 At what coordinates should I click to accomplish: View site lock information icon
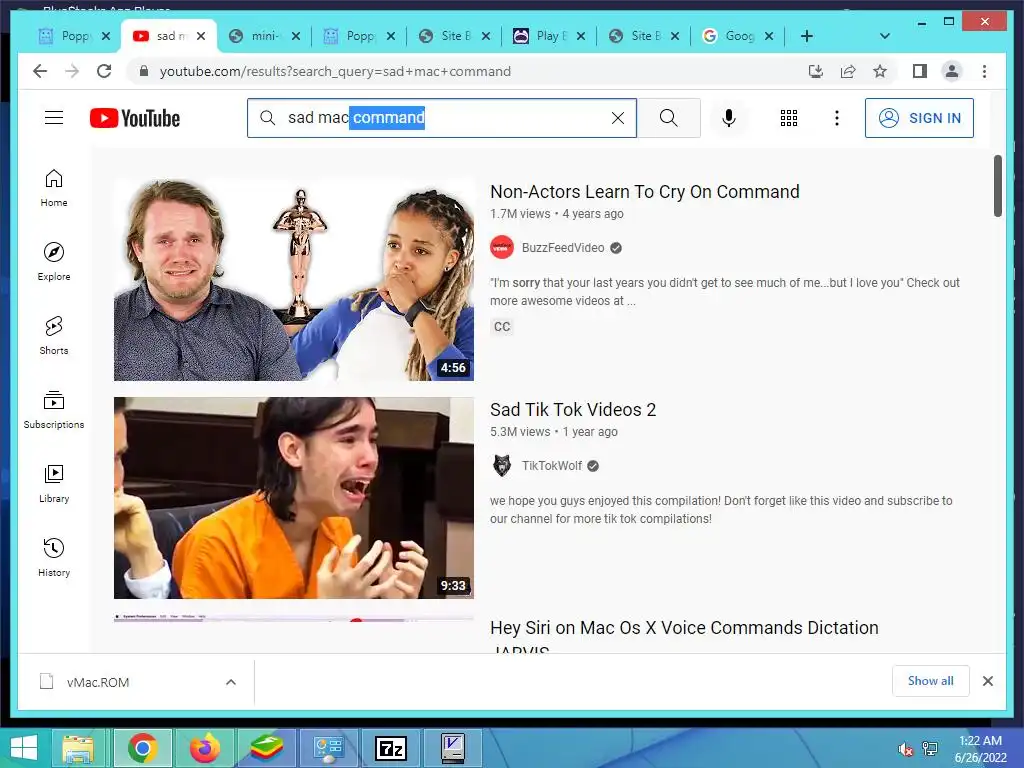coord(144,71)
